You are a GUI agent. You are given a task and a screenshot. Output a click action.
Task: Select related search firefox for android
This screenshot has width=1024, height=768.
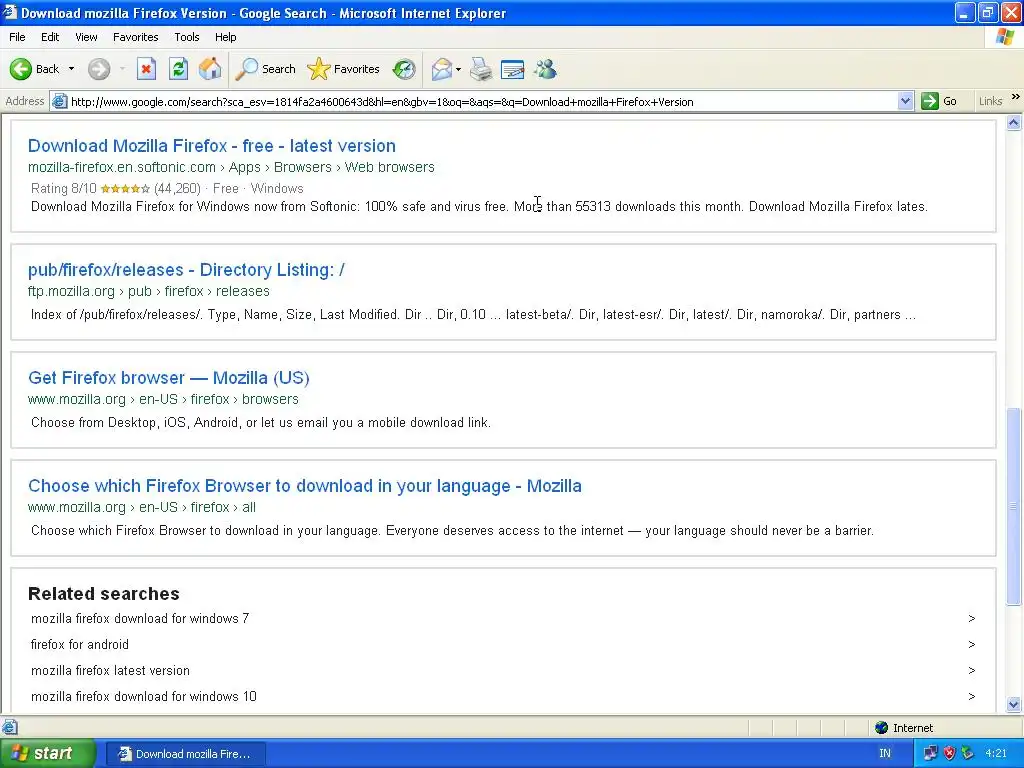80,645
